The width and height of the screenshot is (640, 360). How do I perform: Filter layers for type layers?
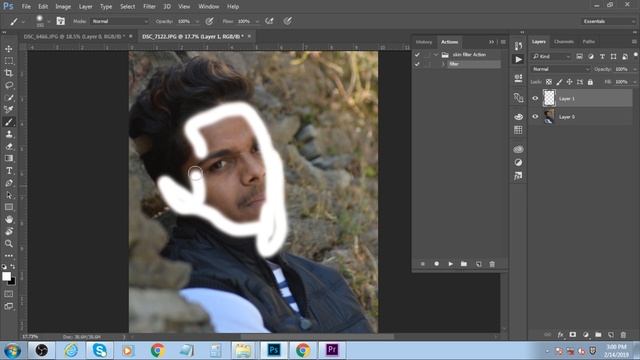click(602, 56)
